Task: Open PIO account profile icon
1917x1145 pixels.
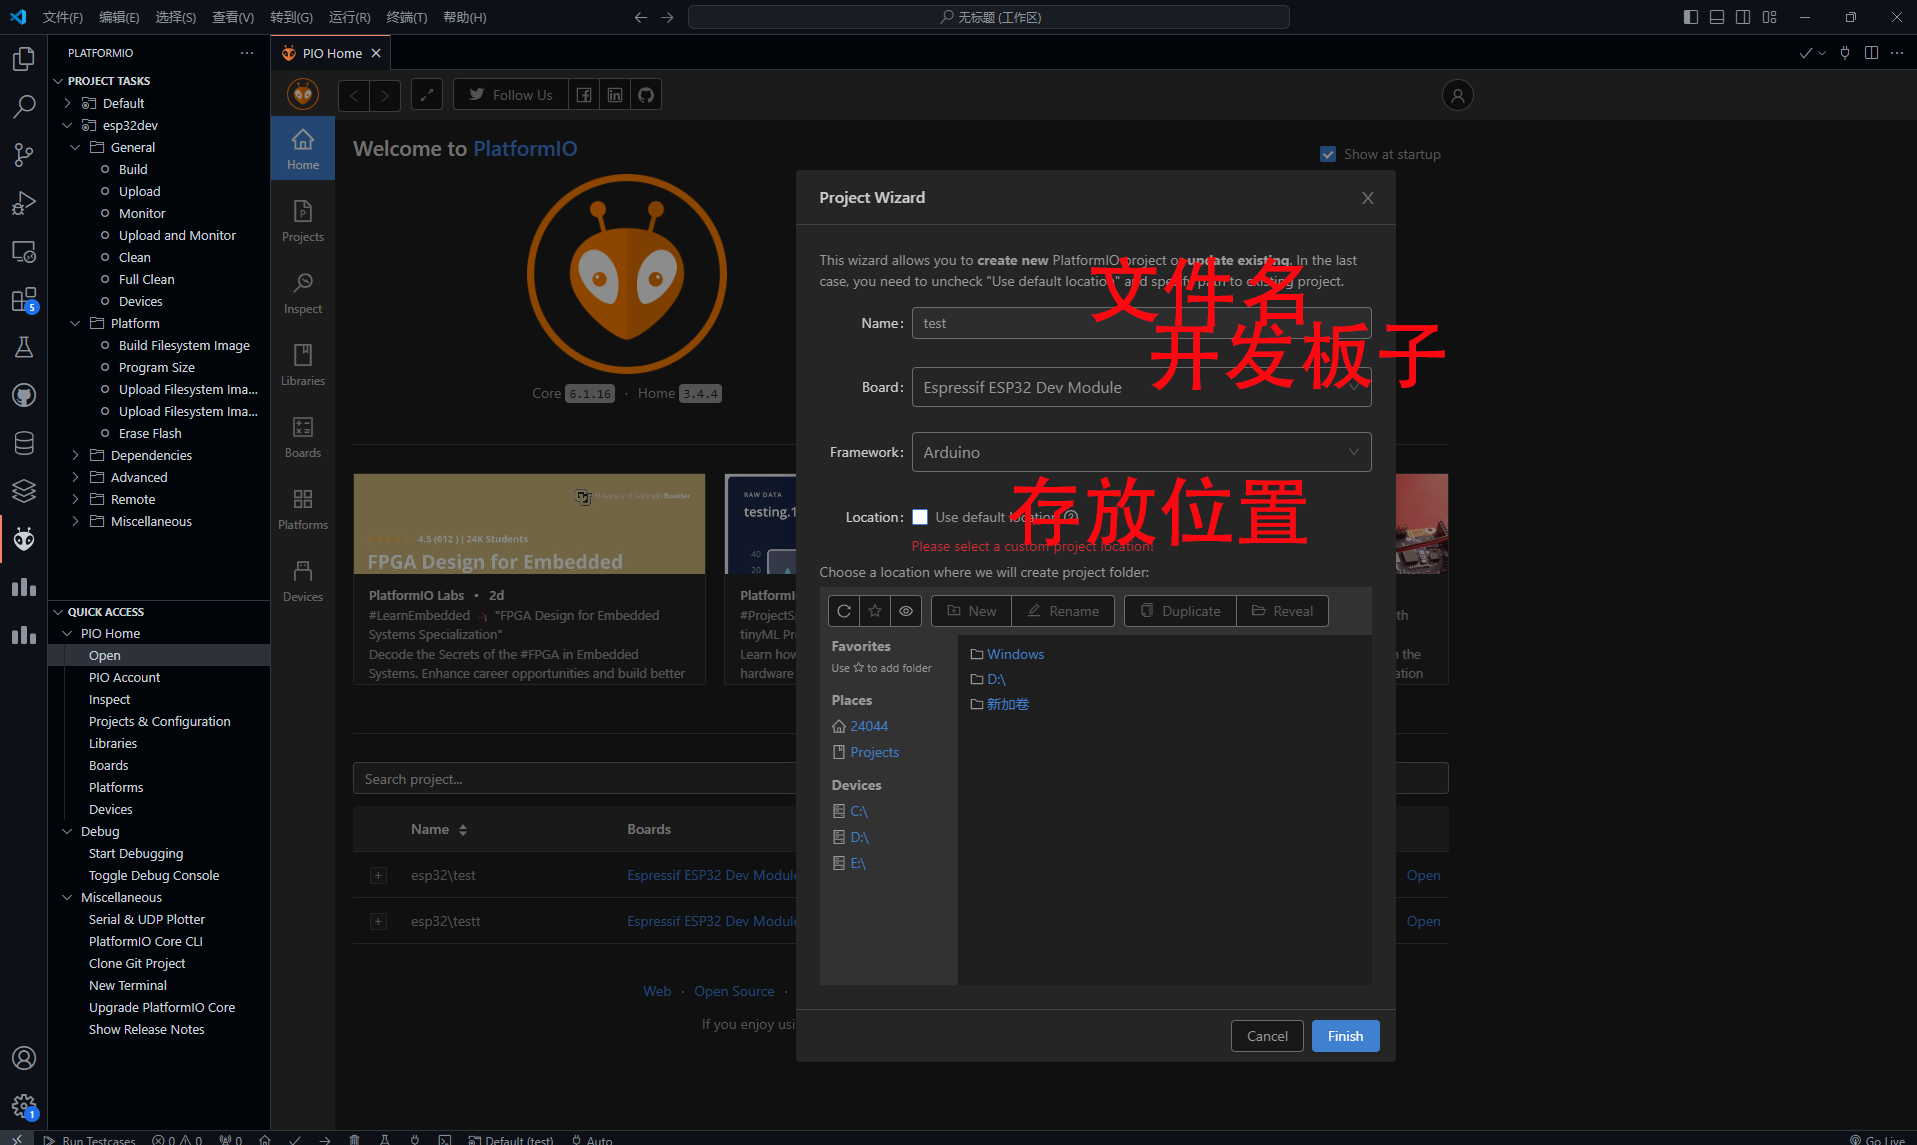Action: click(x=1458, y=95)
